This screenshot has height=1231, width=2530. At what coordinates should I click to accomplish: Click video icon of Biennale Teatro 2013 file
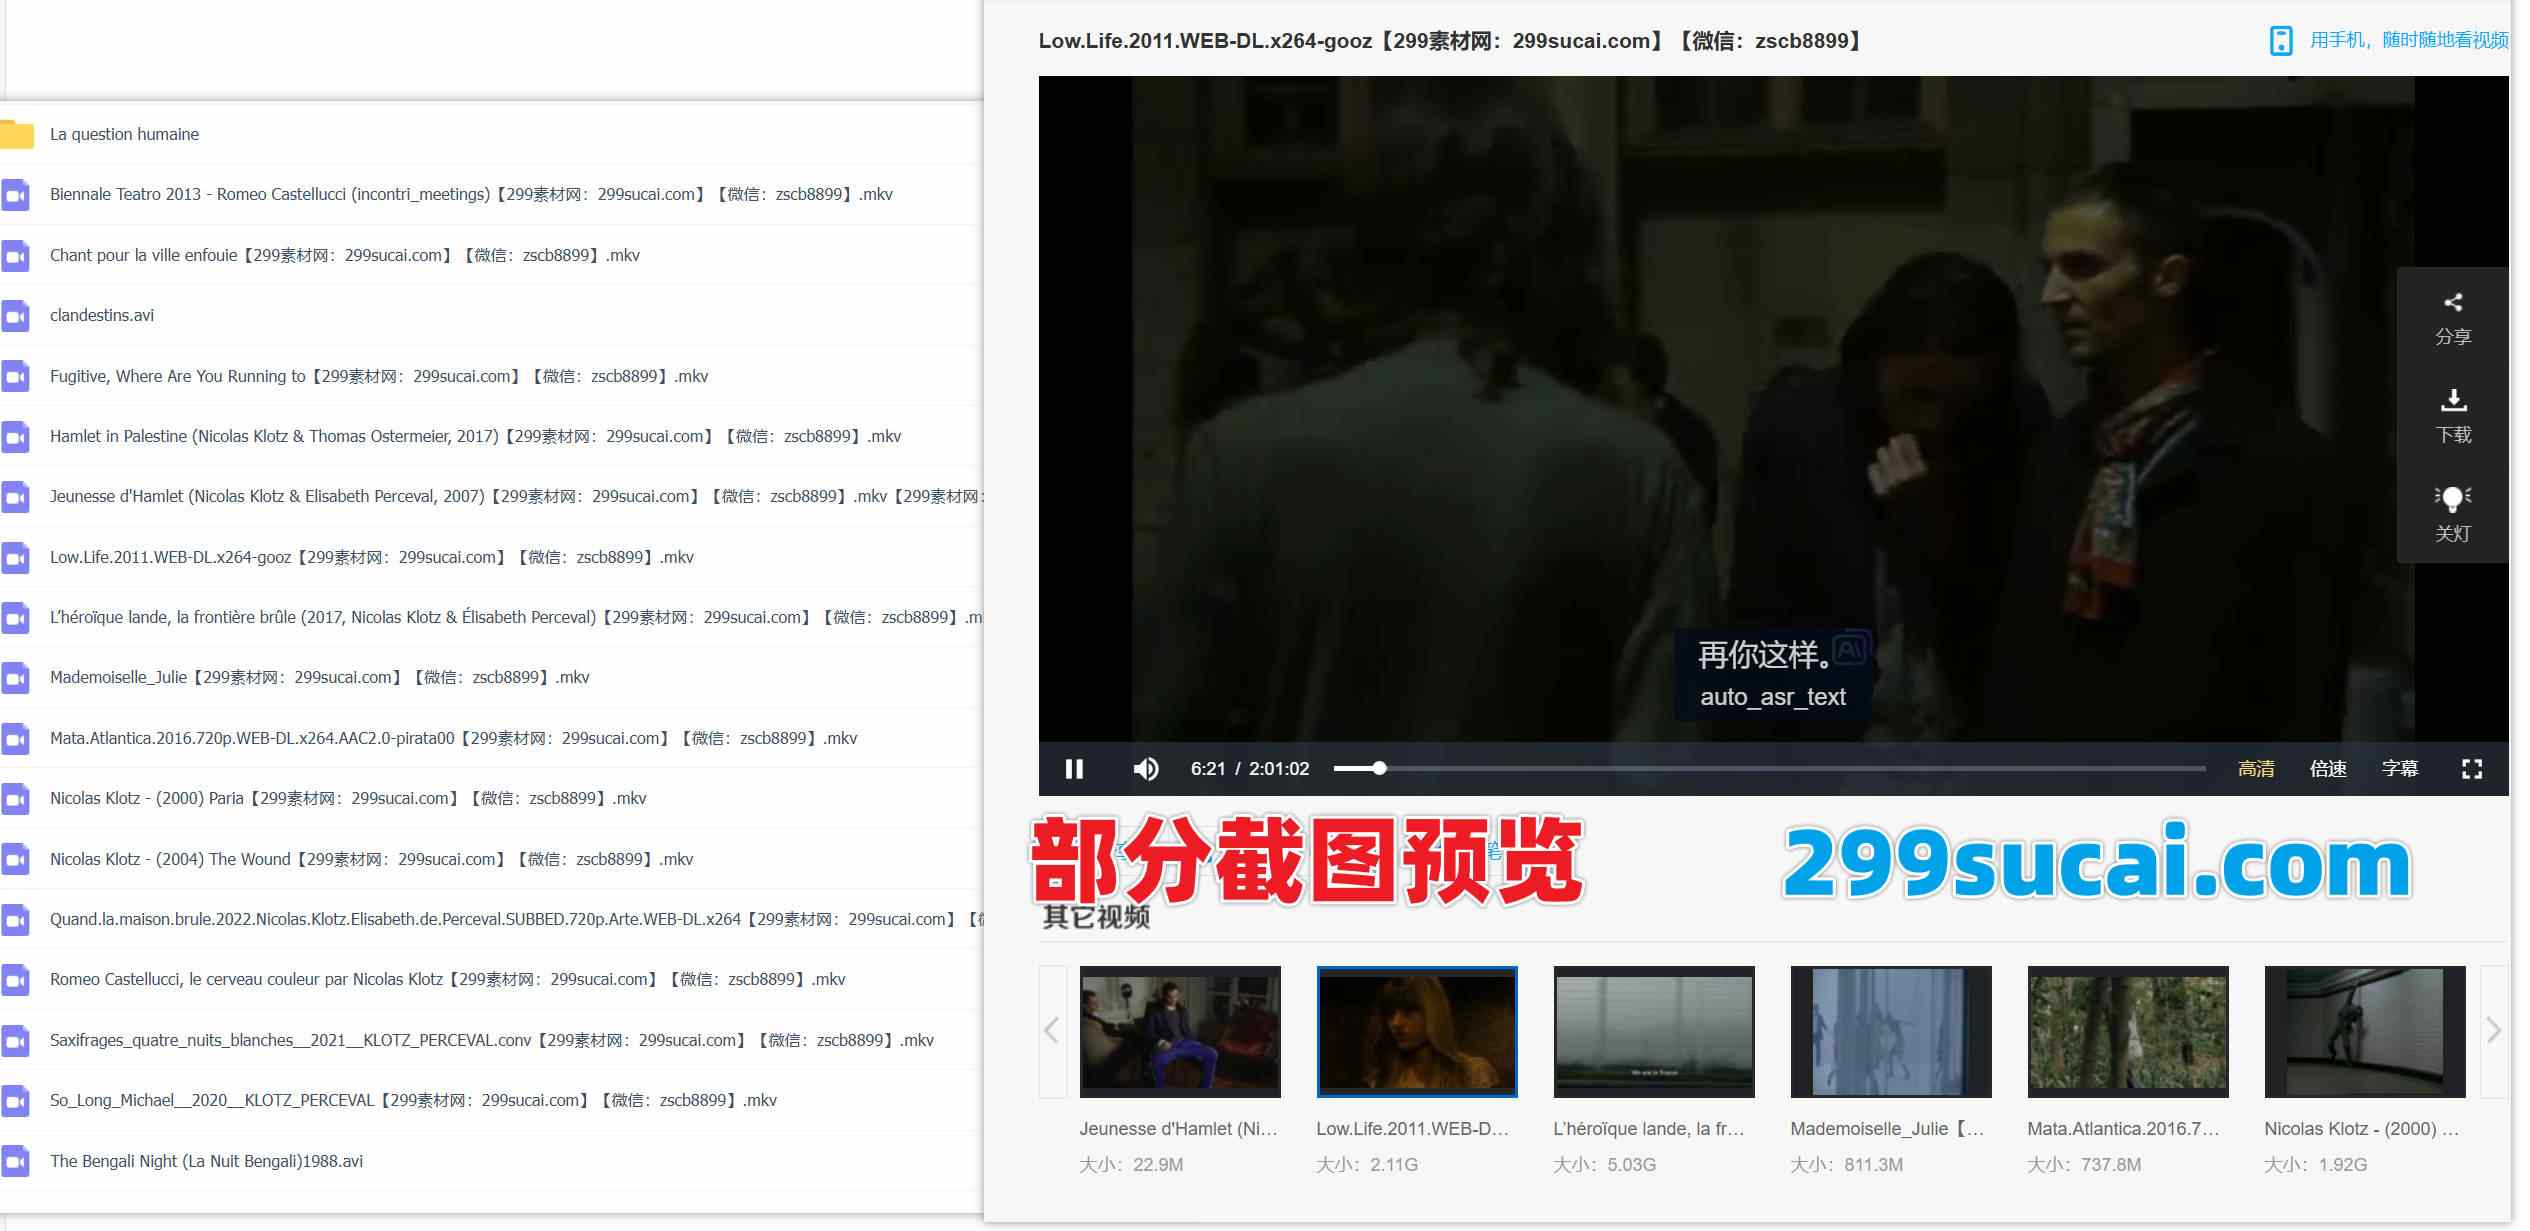coord(15,195)
